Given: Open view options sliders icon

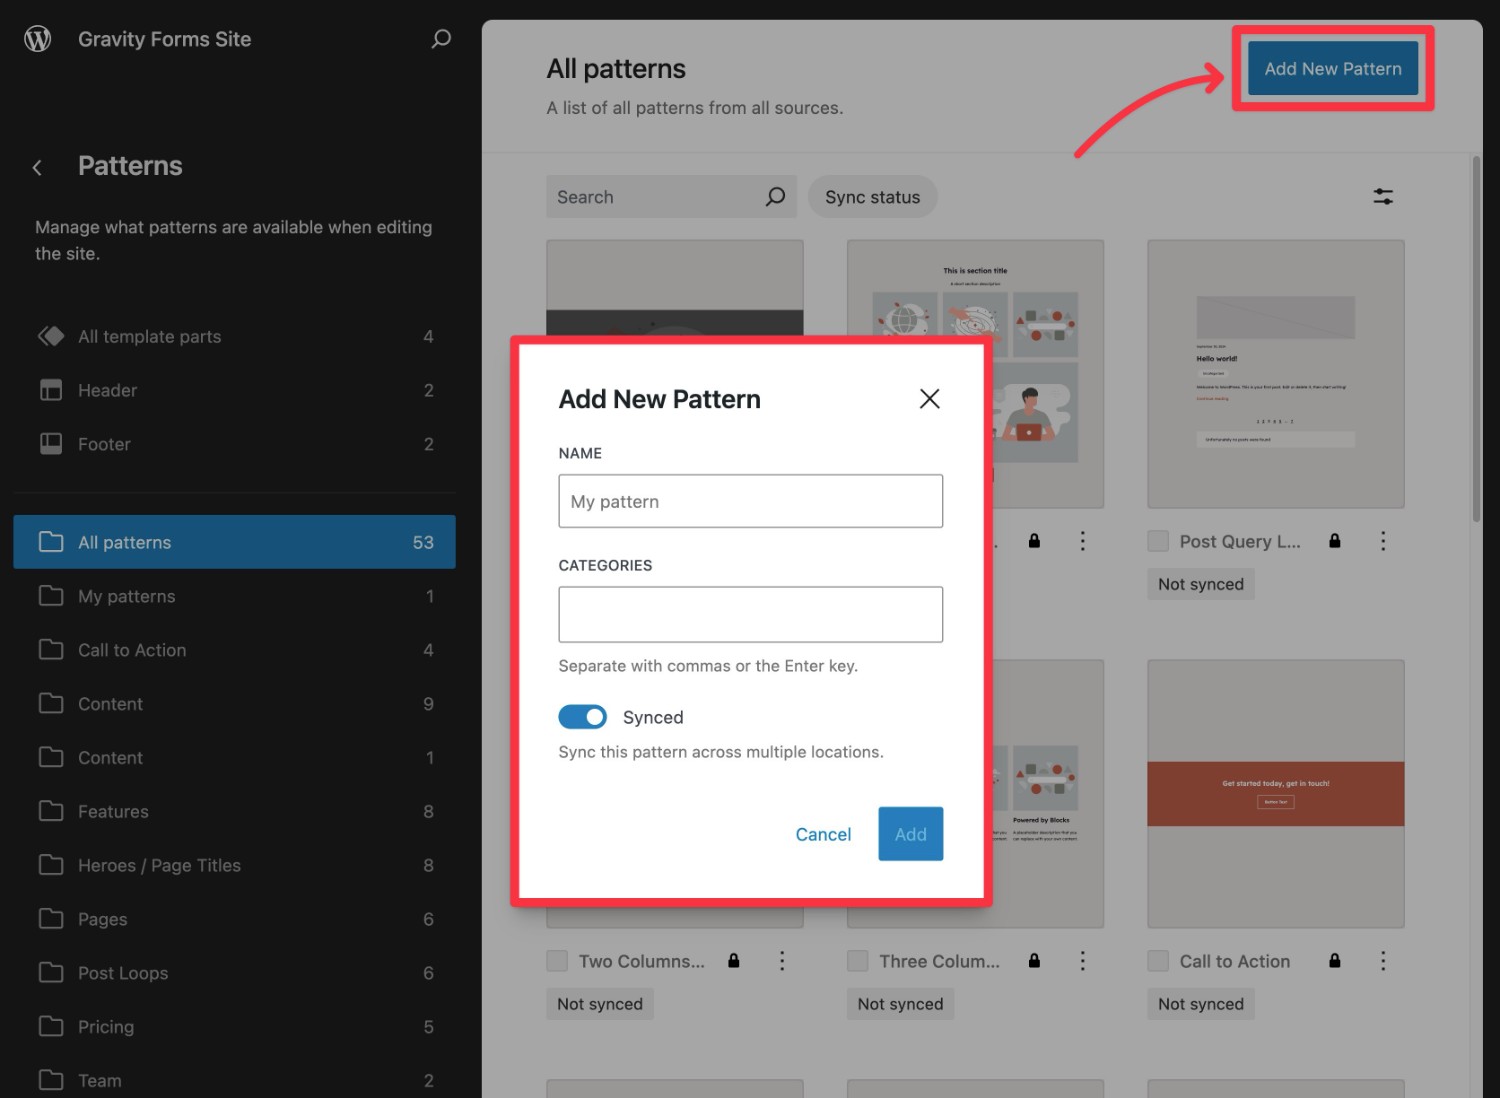Looking at the screenshot, I should [x=1383, y=197].
